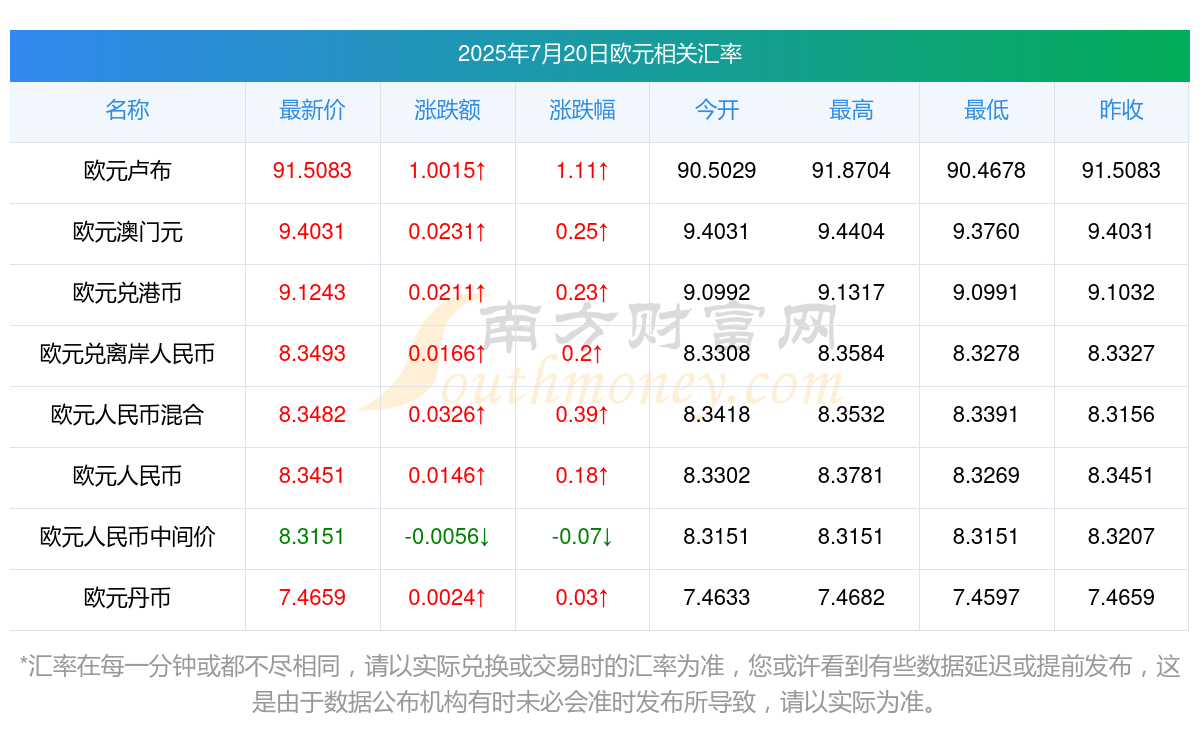This screenshot has width=1200, height=733.
Task: Click low value 8.3391
Action: tap(986, 415)
